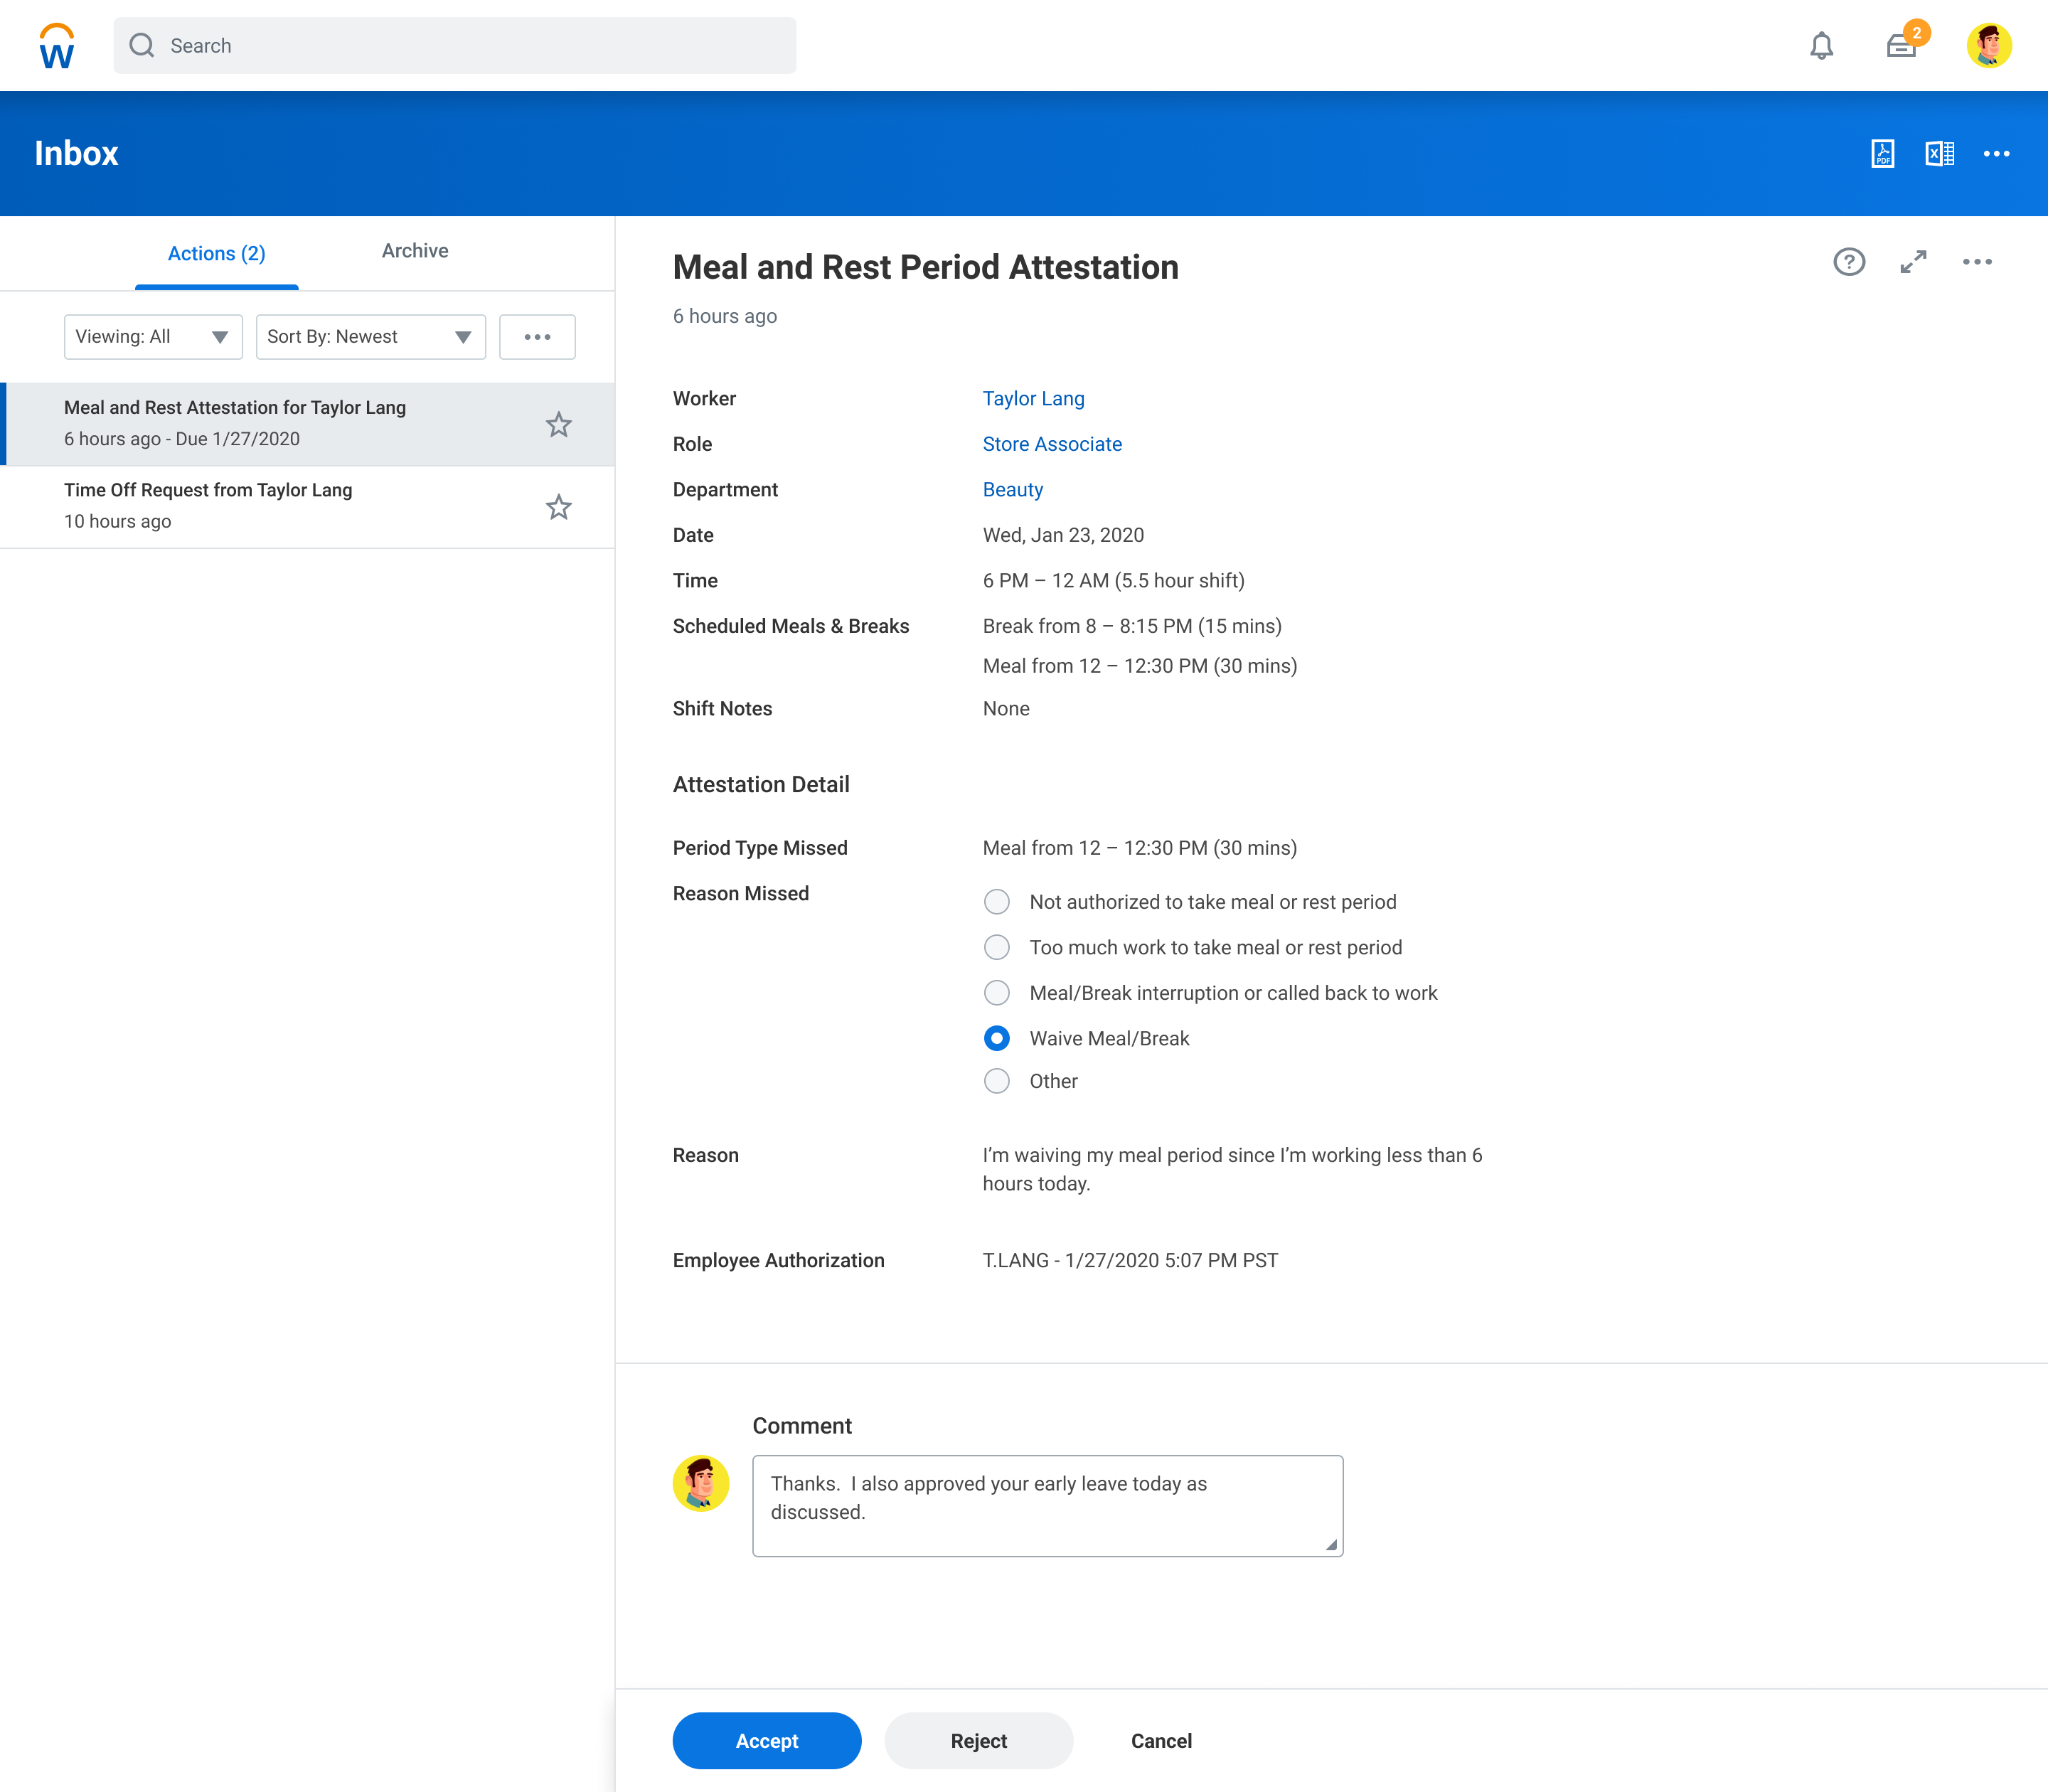Switch to the Archive tab
2048x1792 pixels.
pos(415,251)
